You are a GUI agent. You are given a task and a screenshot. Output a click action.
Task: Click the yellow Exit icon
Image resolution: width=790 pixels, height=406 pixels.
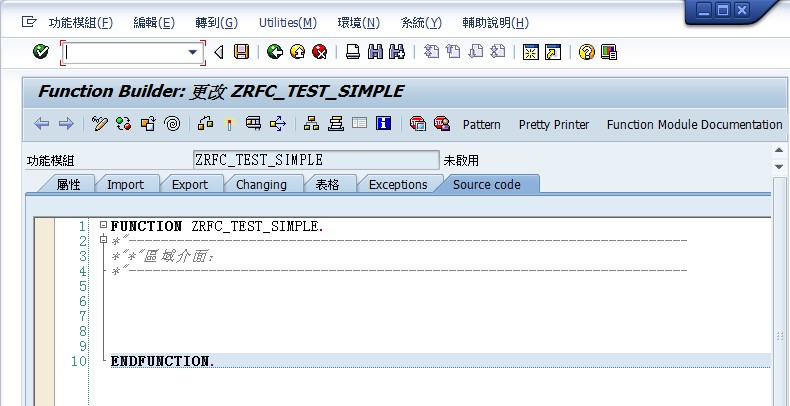click(298, 52)
